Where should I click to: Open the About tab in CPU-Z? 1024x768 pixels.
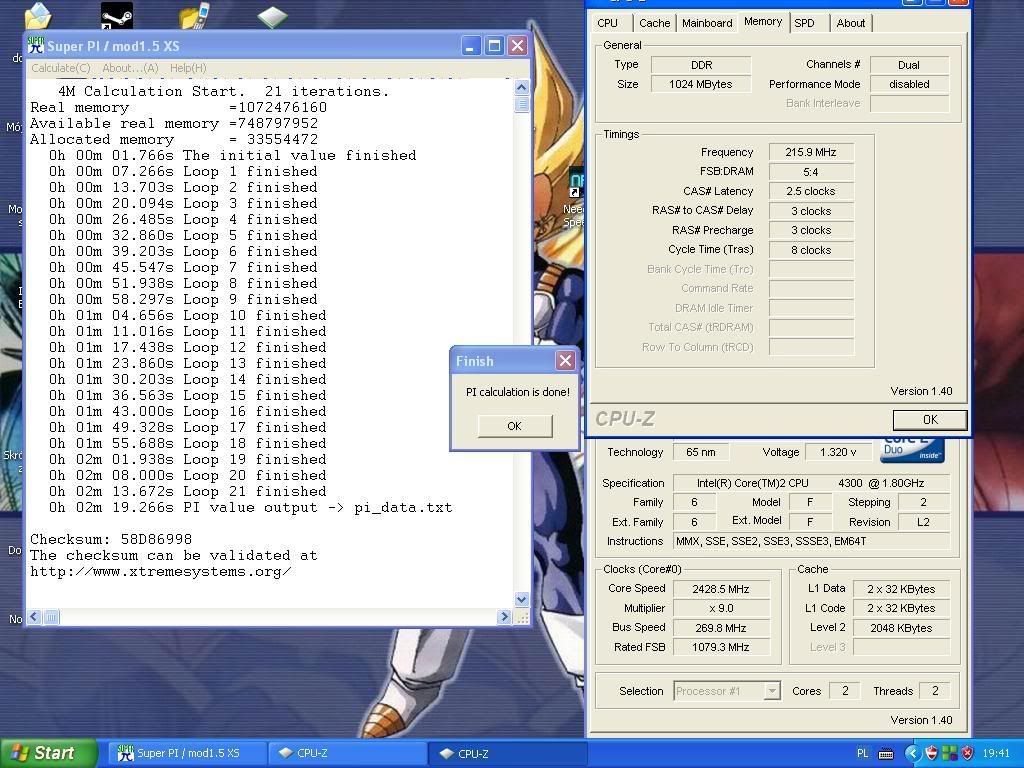[x=851, y=23]
